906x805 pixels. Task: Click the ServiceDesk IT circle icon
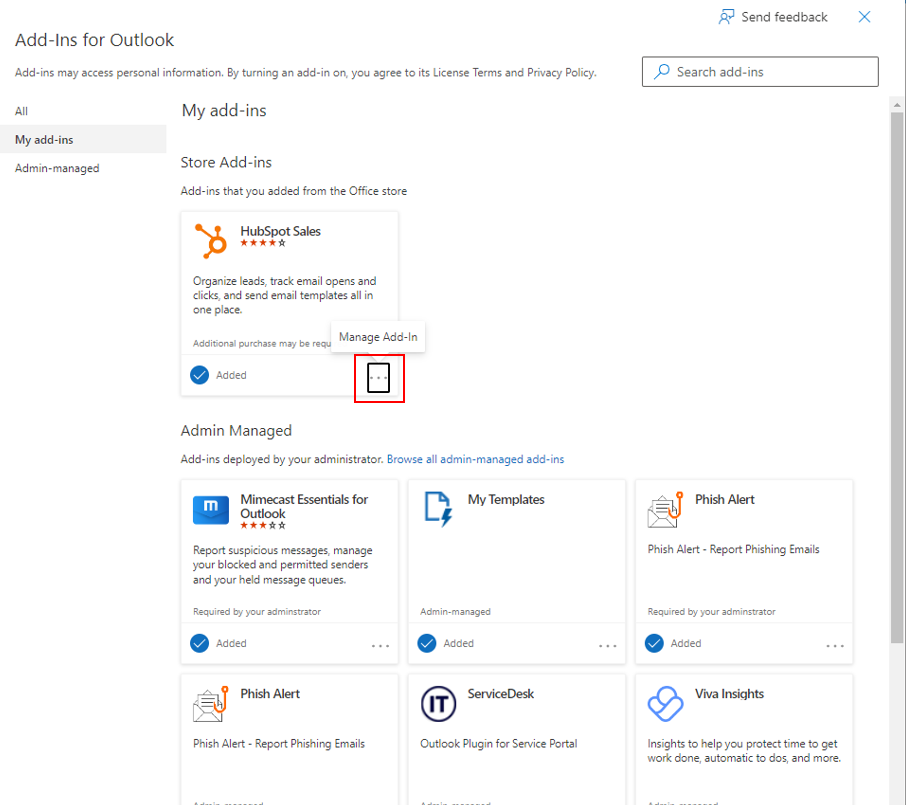pyautogui.click(x=438, y=703)
